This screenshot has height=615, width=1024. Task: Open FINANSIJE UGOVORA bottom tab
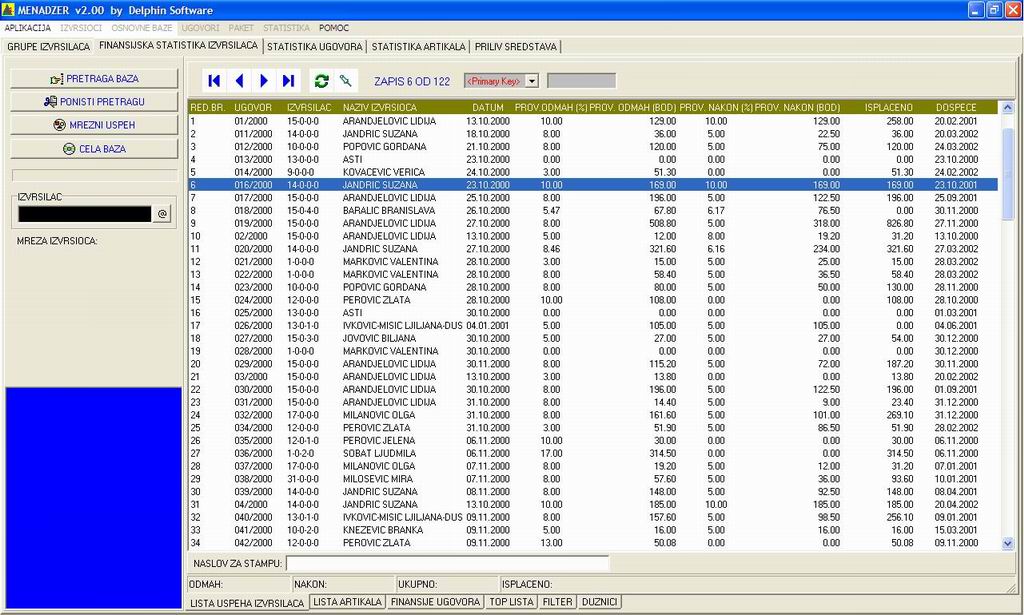pyautogui.click(x=435, y=602)
